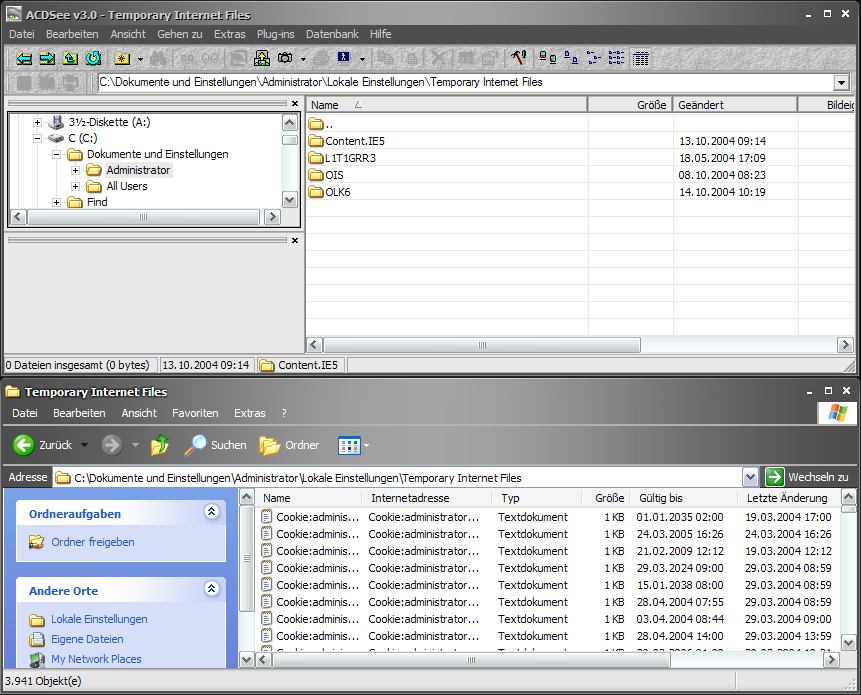
Task: Refresh the ACDSee file list
Action: tap(93, 58)
